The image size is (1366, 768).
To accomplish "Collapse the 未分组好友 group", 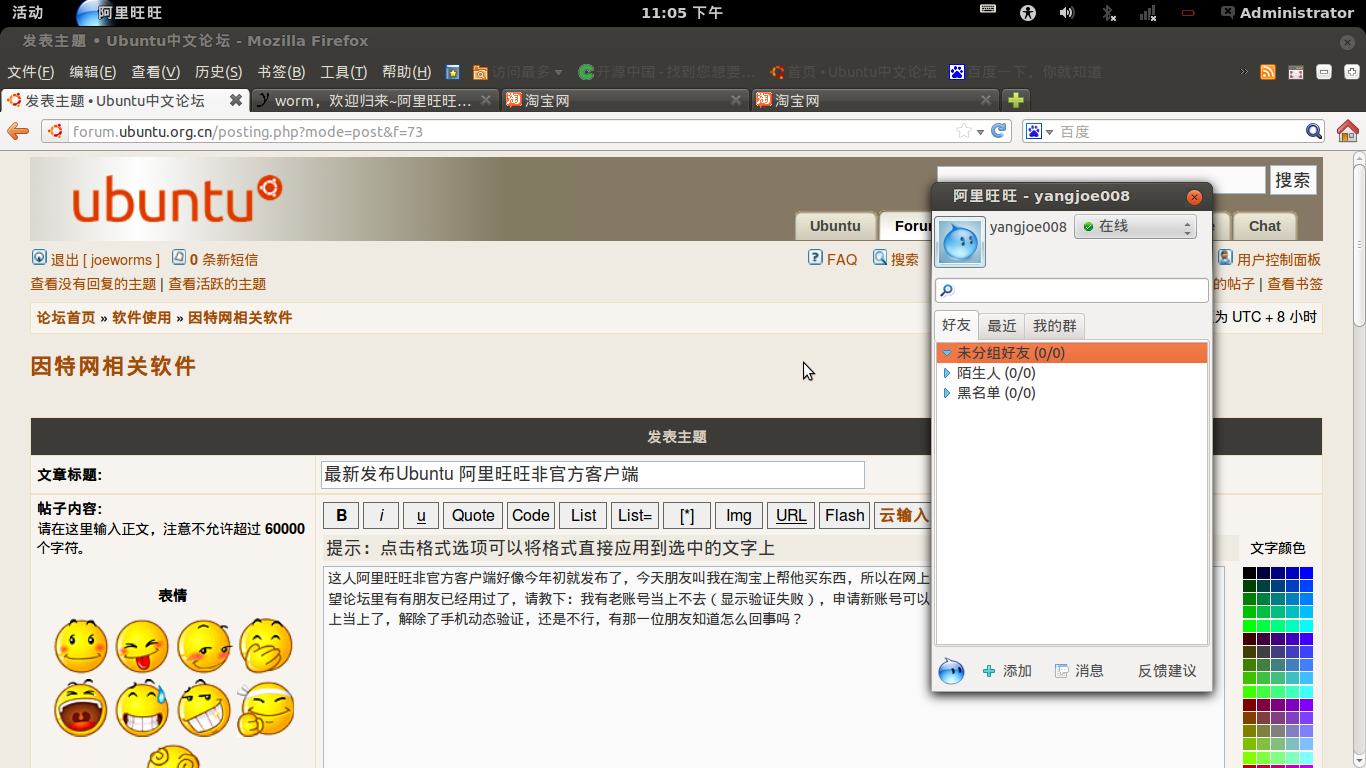I will 948,353.
